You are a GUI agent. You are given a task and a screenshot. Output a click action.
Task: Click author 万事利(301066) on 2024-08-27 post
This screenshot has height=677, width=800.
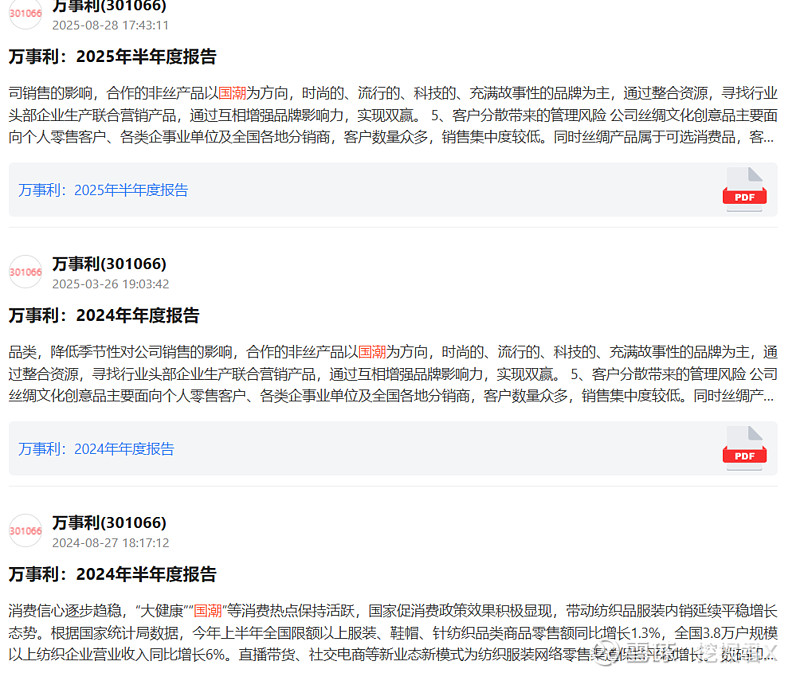109,522
